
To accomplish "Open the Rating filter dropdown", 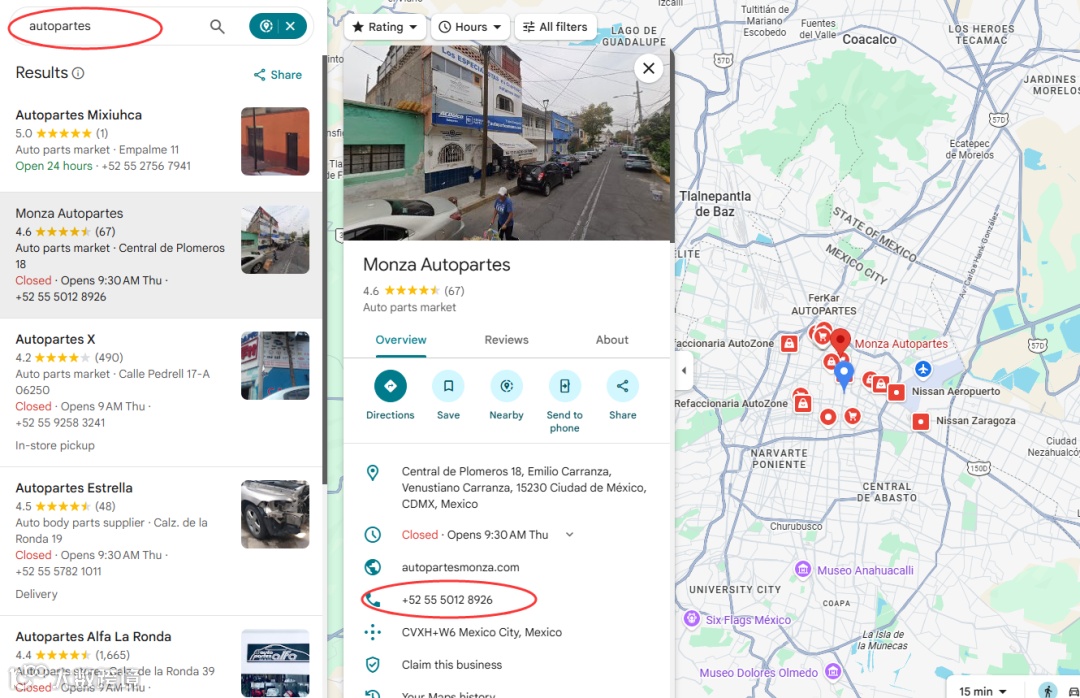I will coord(385,27).
